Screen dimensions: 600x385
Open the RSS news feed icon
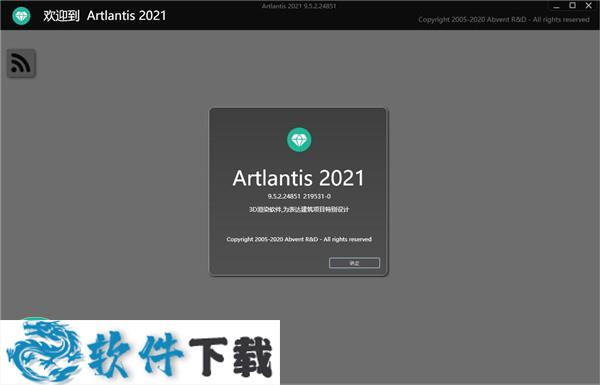point(21,63)
